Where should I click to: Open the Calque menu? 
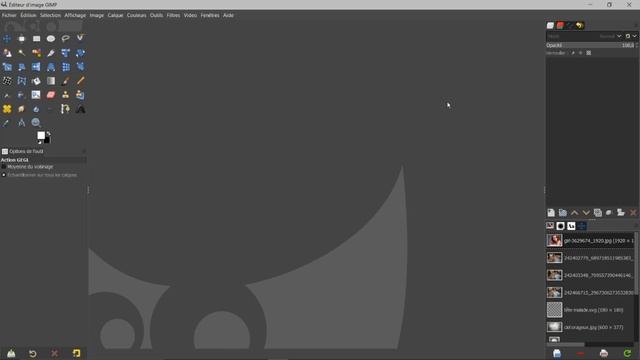tap(115, 15)
